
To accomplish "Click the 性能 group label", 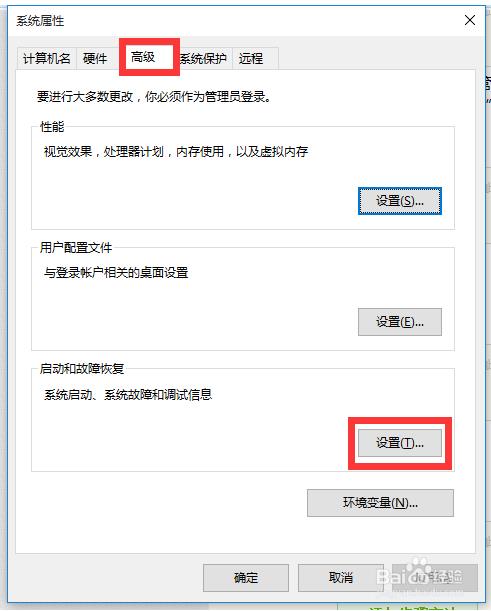I will coord(52,127).
